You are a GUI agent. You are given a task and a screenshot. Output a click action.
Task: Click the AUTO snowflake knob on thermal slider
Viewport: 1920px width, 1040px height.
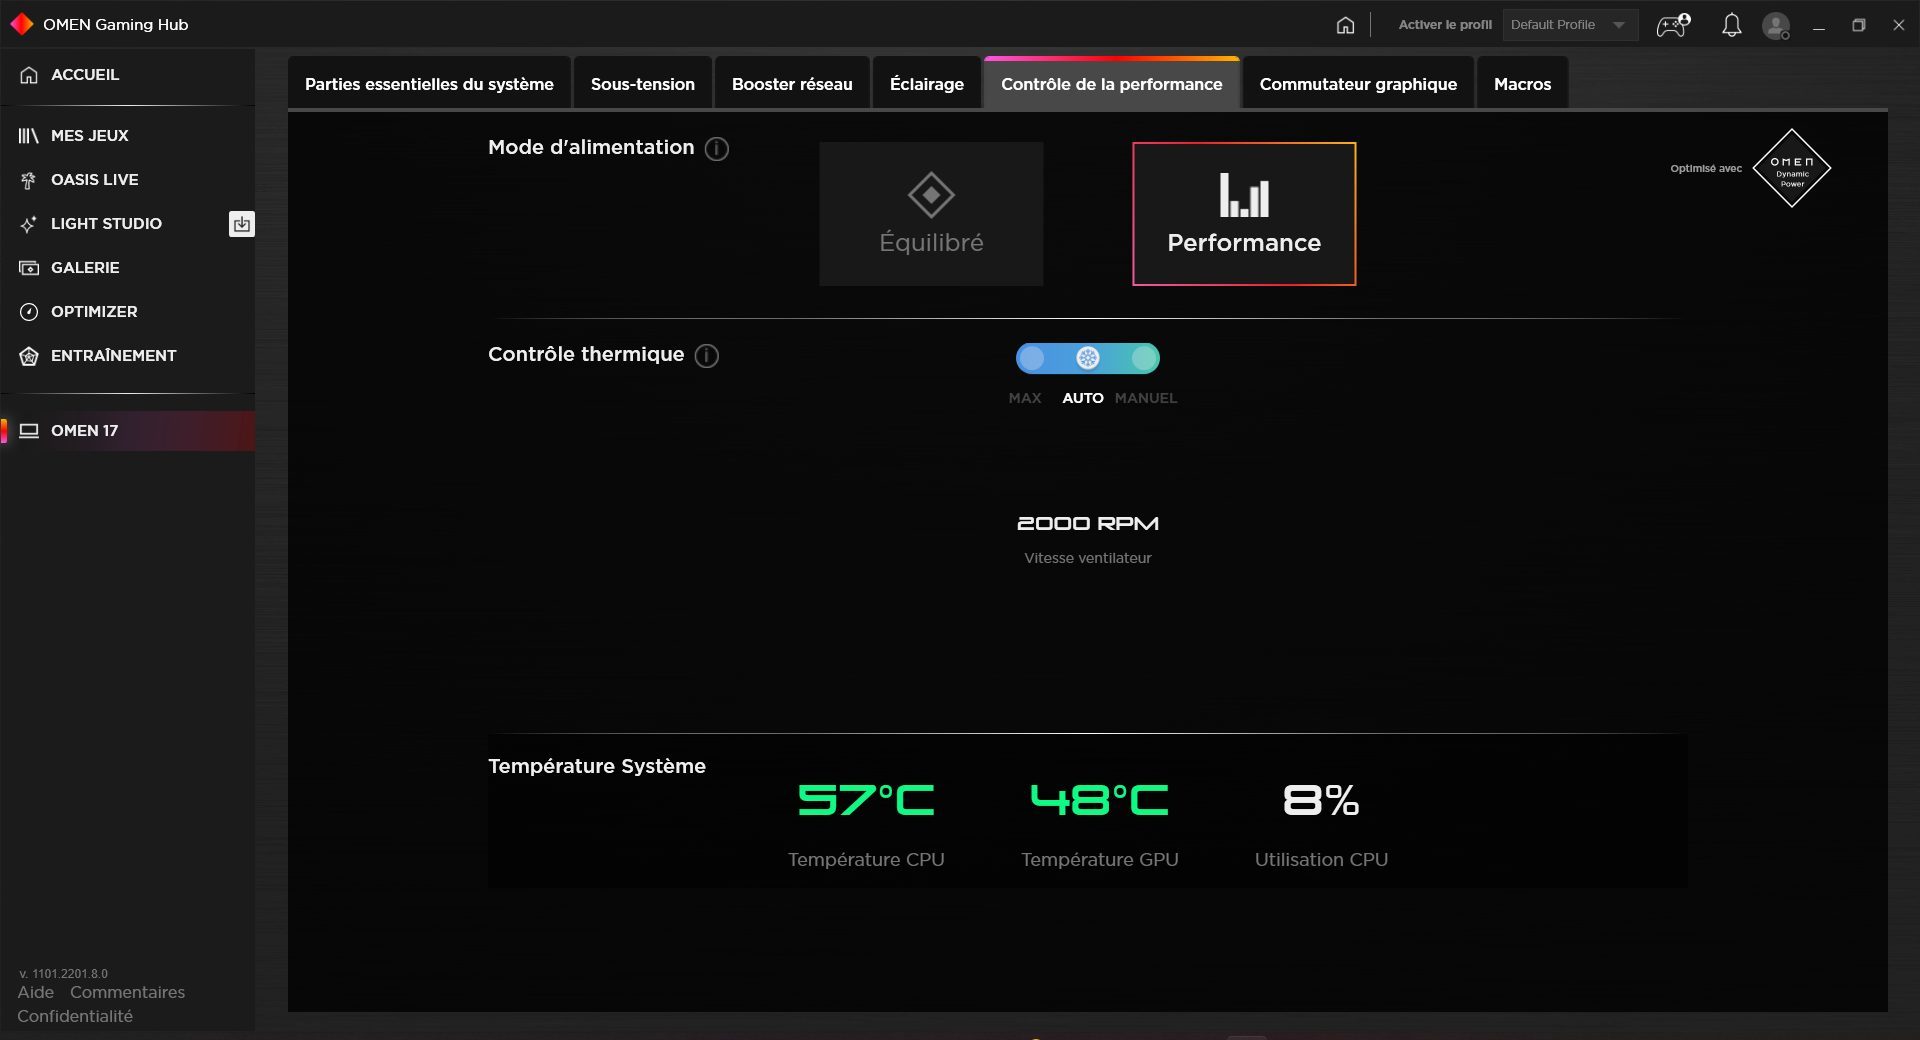point(1088,358)
